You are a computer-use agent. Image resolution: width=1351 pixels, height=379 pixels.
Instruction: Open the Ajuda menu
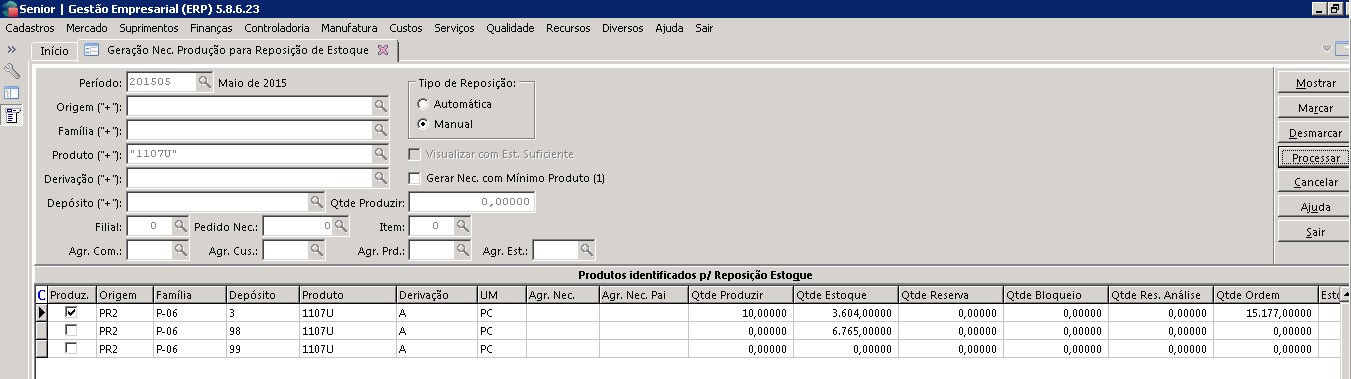click(x=669, y=28)
